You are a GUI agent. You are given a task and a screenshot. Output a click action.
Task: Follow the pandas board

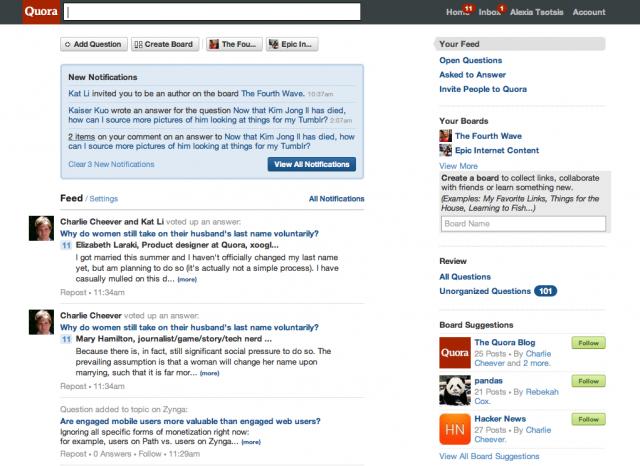[587, 381]
